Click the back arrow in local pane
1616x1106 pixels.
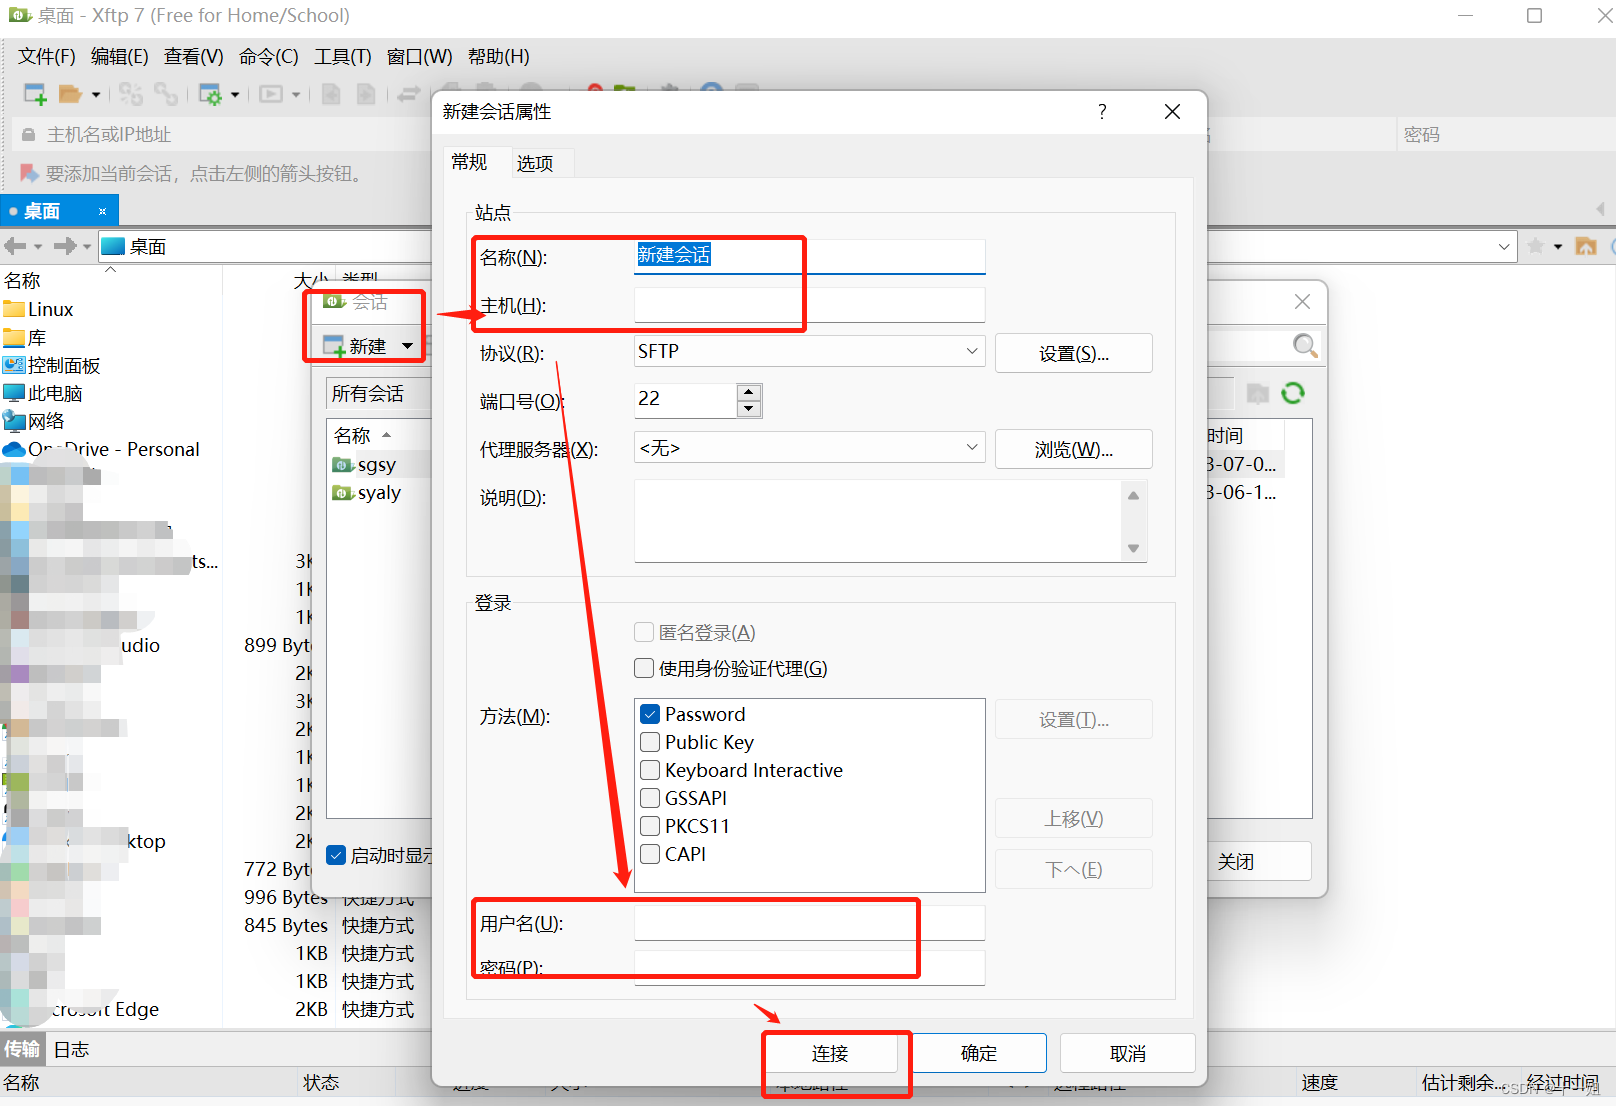[15, 246]
